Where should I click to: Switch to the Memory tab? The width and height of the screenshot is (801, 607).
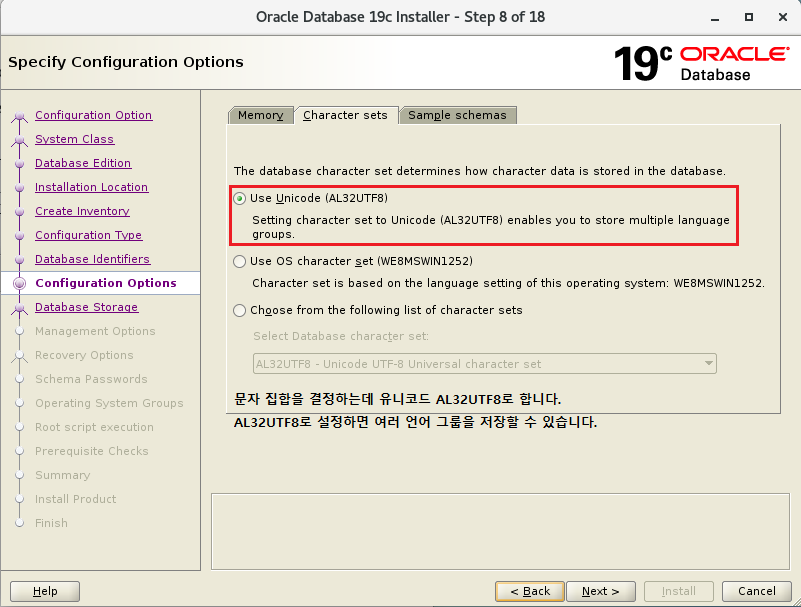(x=261, y=115)
